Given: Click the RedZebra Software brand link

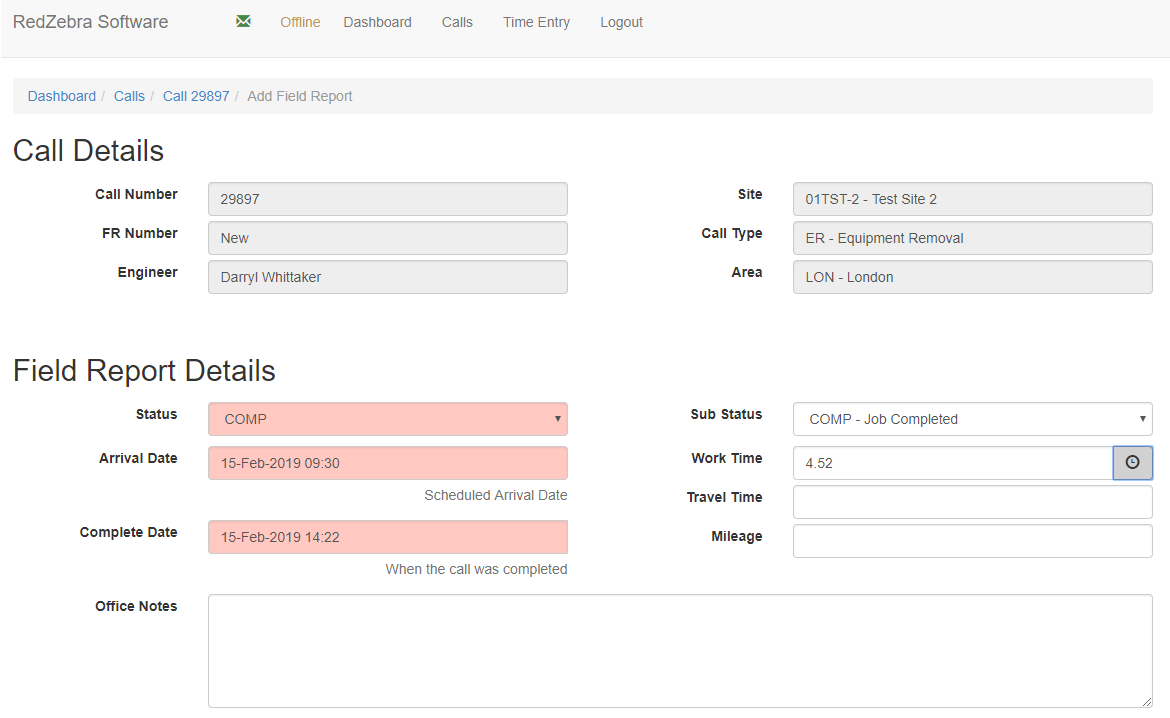Looking at the screenshot, I should [x=91, y=22].
